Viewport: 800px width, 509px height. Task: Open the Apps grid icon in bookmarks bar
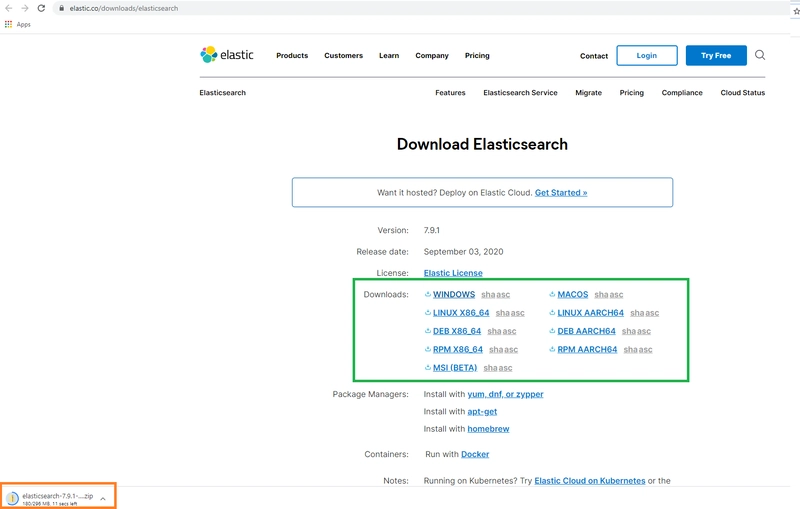[8, 24]
